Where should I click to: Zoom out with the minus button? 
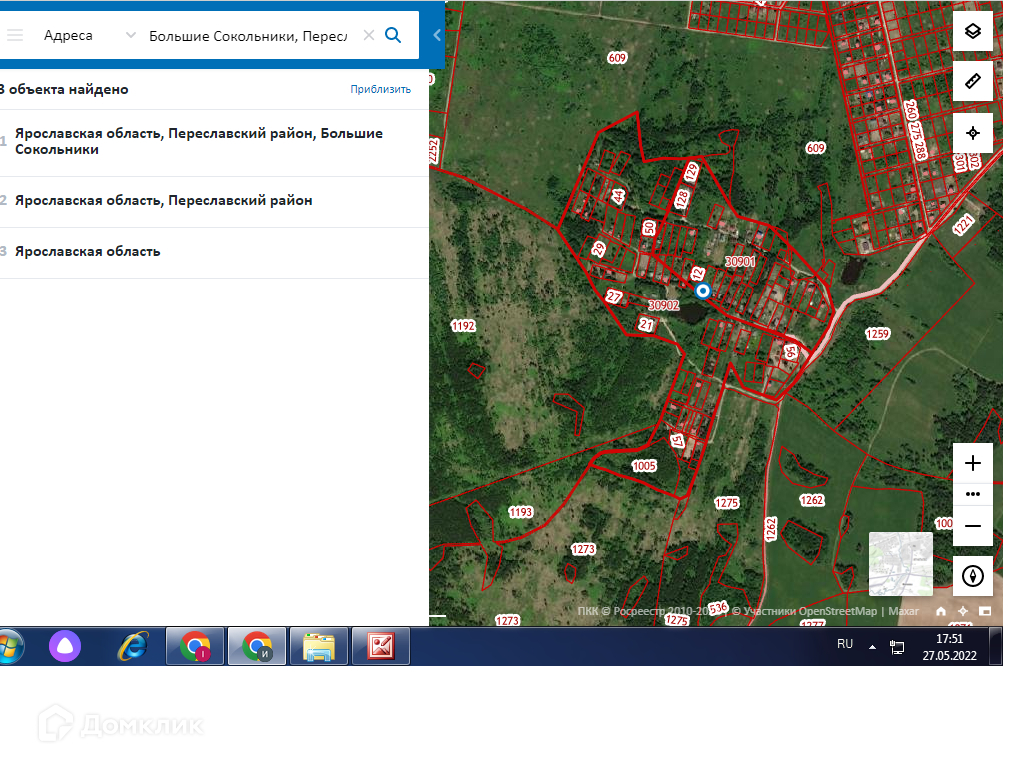pos(972,526)
